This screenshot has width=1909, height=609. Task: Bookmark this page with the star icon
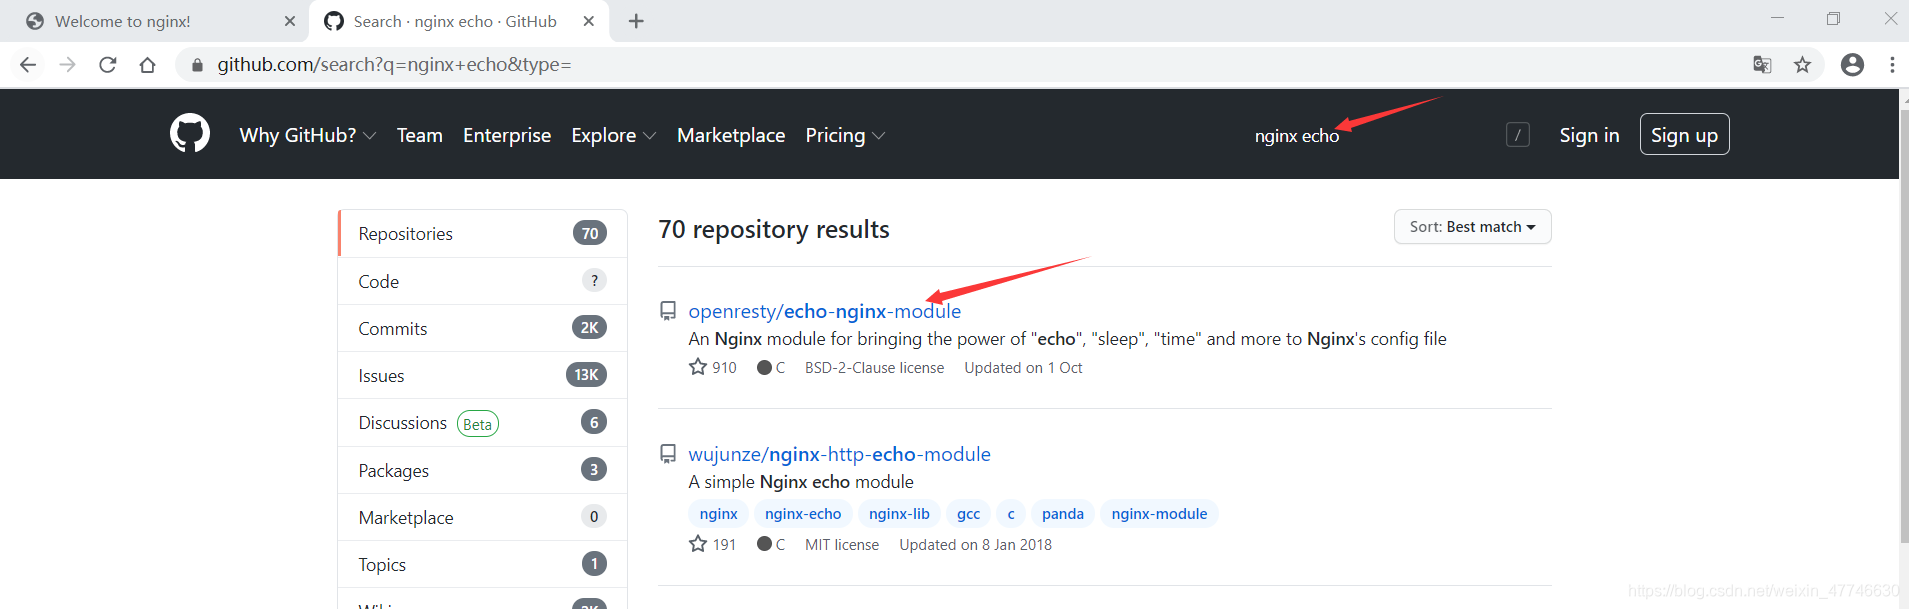pos(1802,65)
